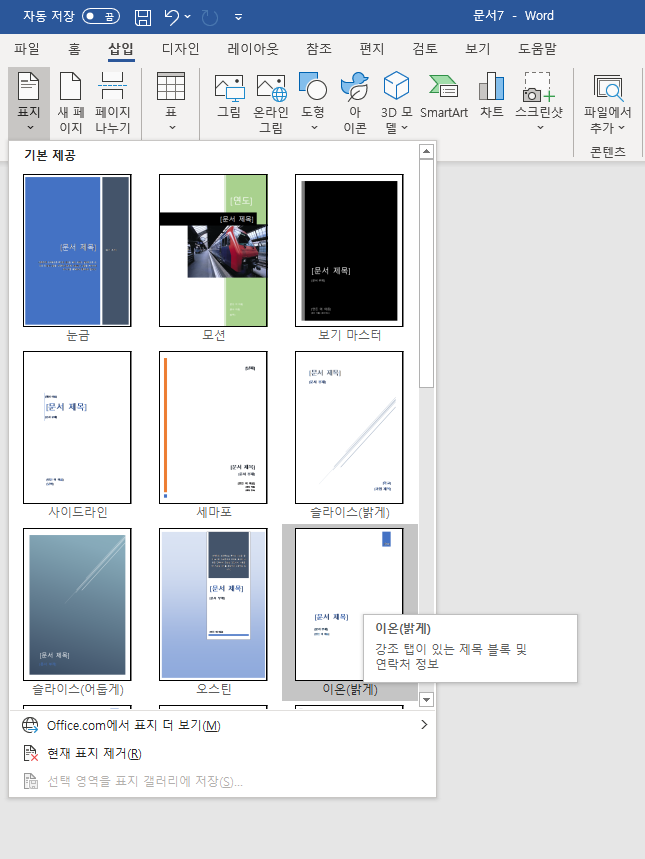Screen dimensions: 645x859
Task: Click 현재 표지 제거 menu item
Action: (222, 753)
